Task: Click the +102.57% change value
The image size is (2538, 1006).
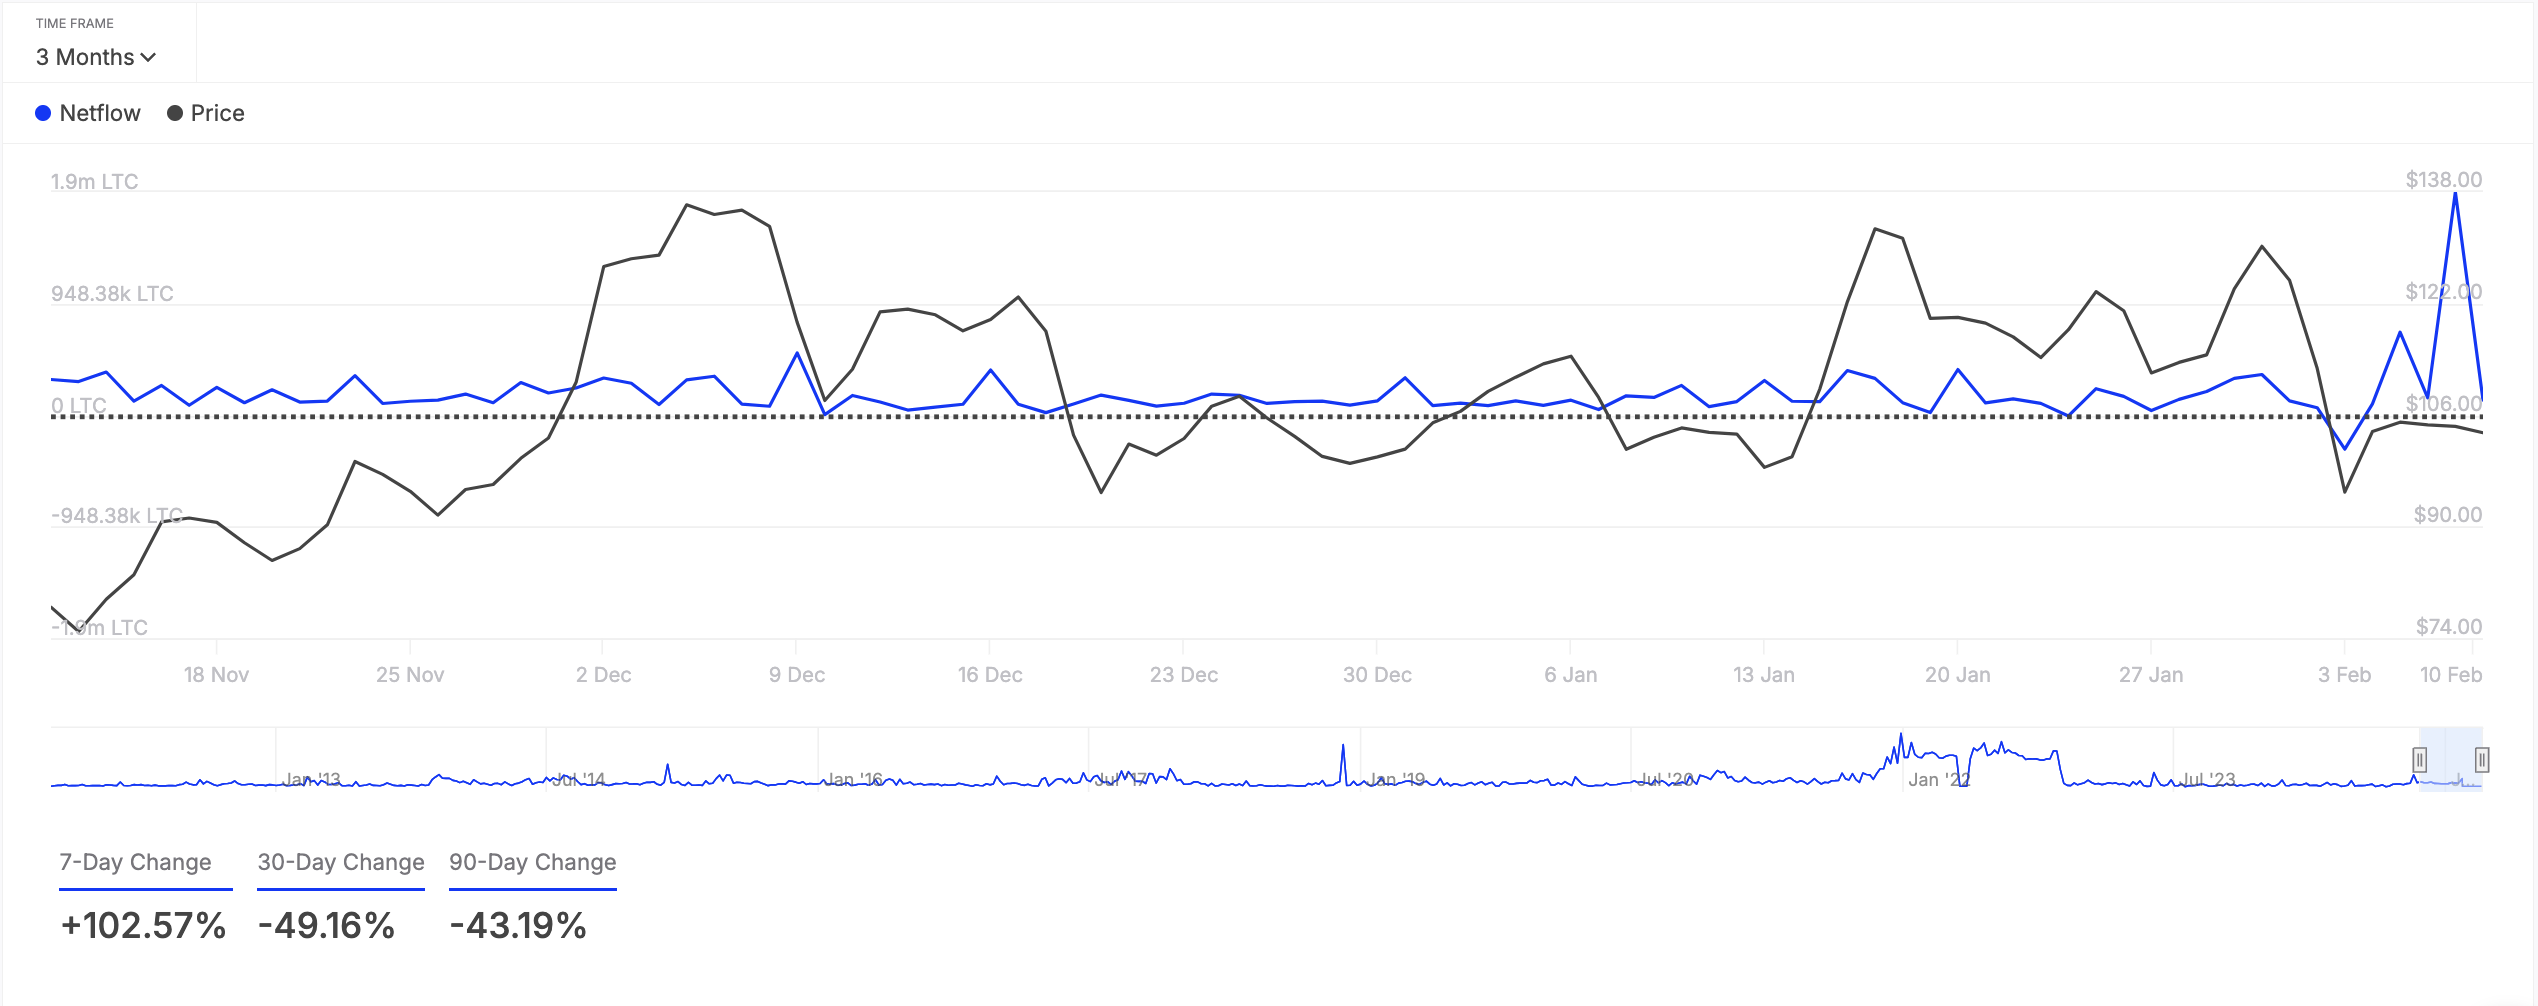Action: (143, 925)
